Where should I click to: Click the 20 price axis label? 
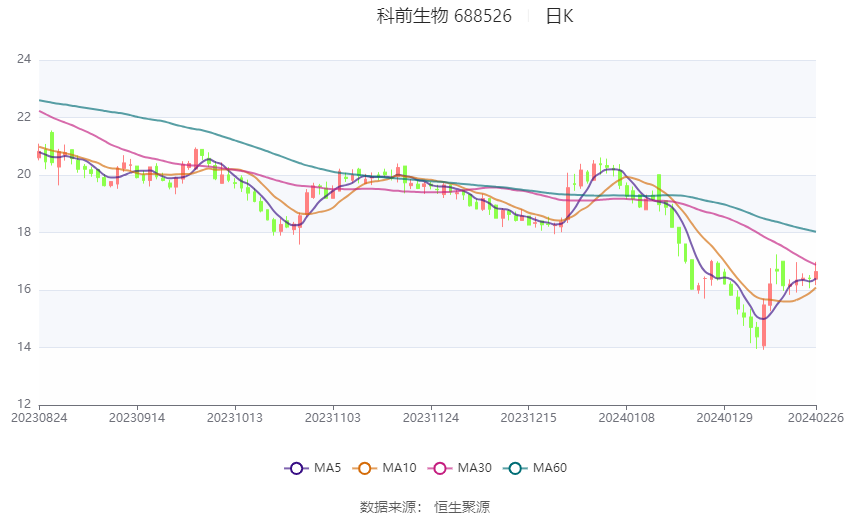click(24, 174)
